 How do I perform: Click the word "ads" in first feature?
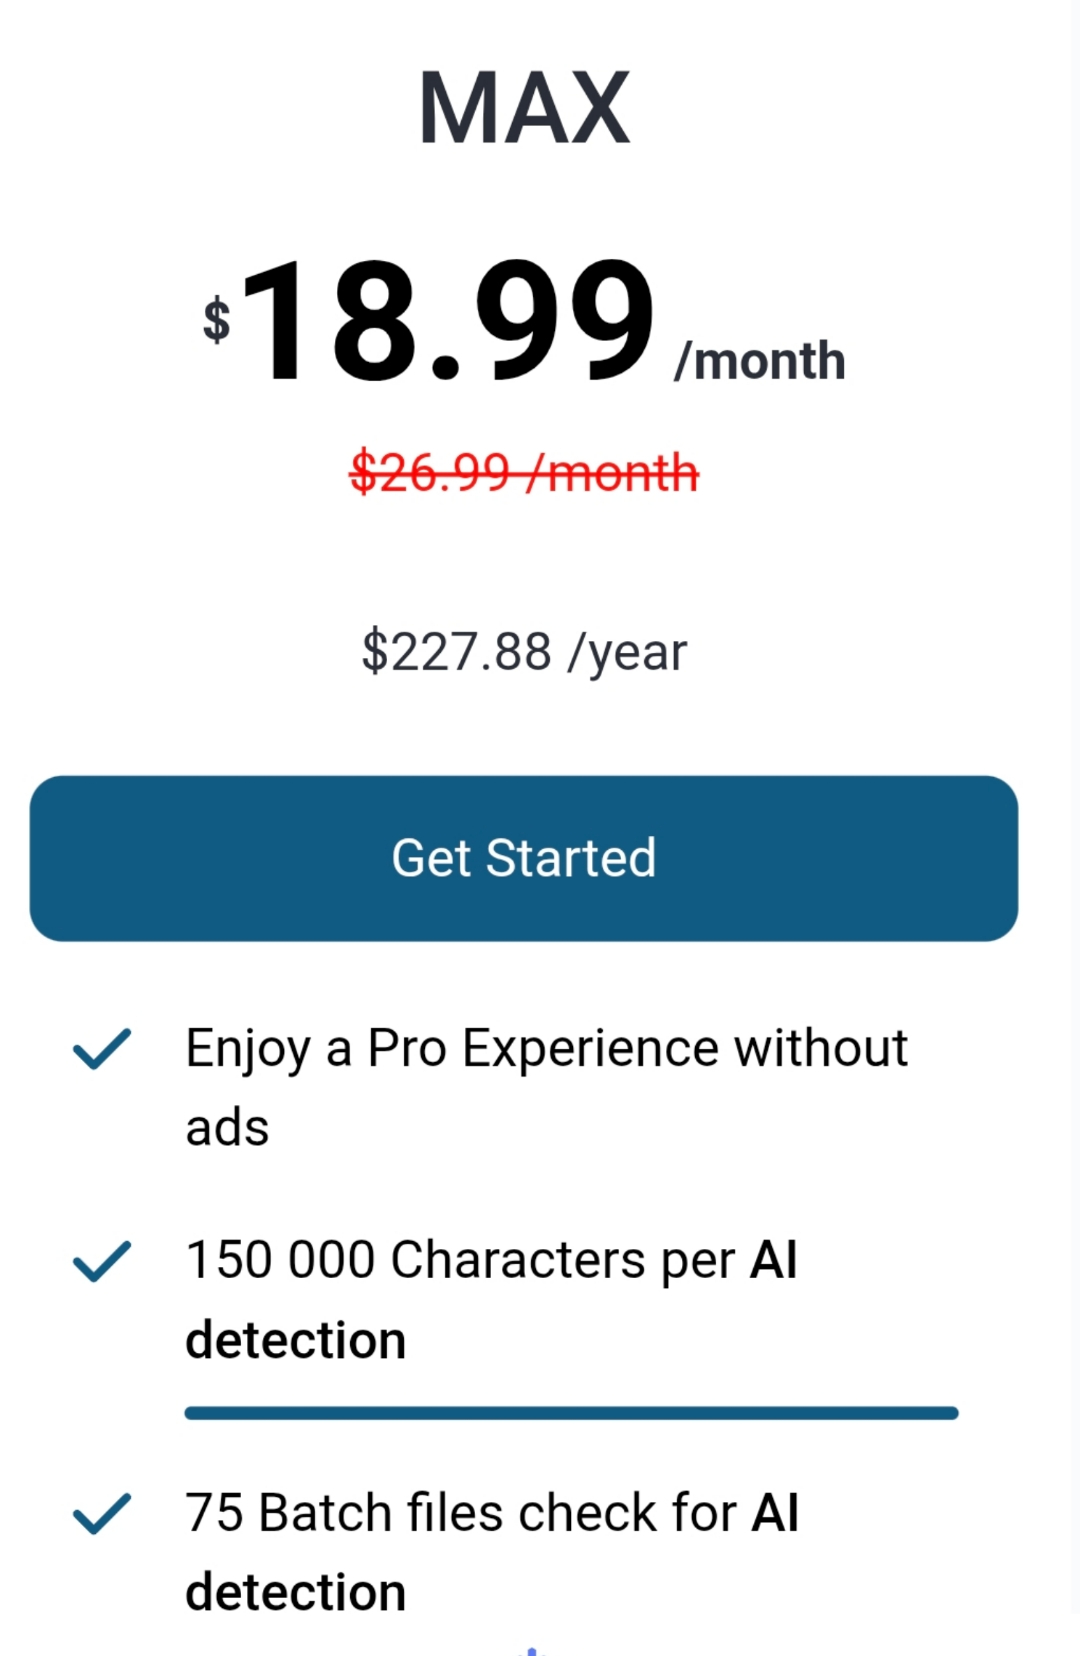click(x=227, y=1128)
